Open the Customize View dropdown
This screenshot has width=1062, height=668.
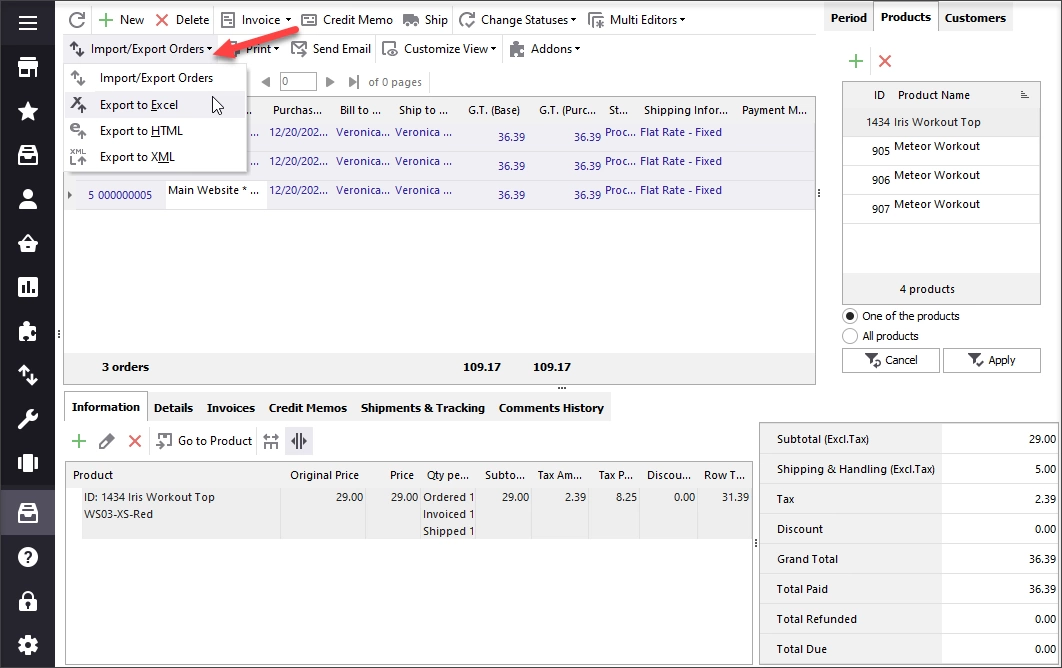click(x=439, y=49)
